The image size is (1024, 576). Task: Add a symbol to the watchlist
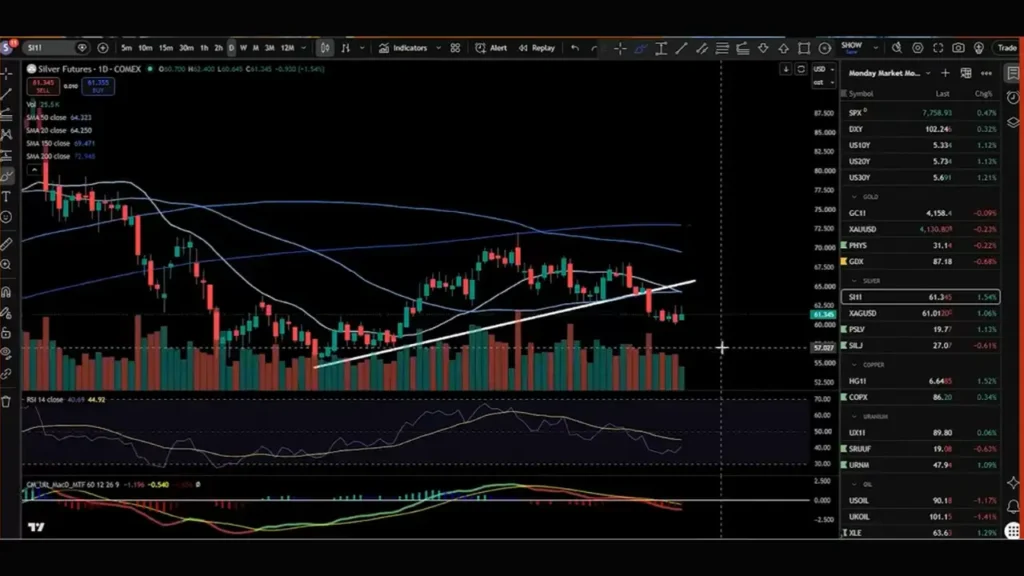tap(945, 73)
